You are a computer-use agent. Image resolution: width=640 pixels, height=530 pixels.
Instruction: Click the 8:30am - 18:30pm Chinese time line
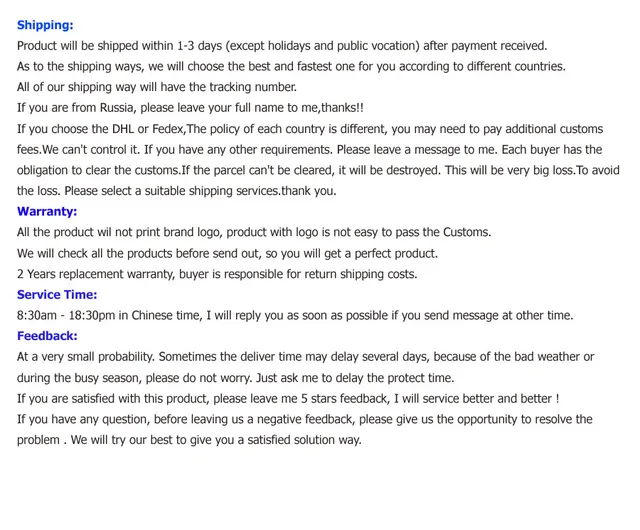pos(295,316)
